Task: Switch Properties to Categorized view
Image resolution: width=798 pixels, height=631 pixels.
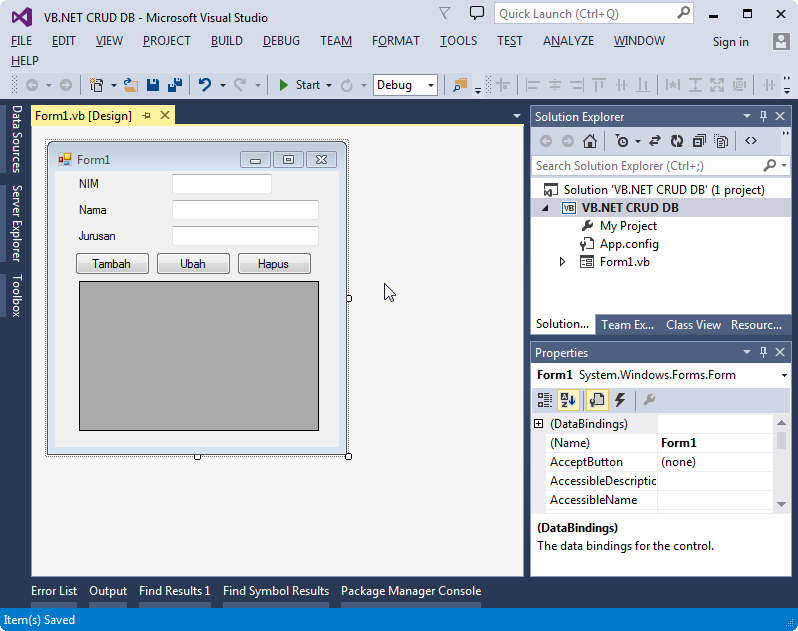Action: click(x=545, y=400)
